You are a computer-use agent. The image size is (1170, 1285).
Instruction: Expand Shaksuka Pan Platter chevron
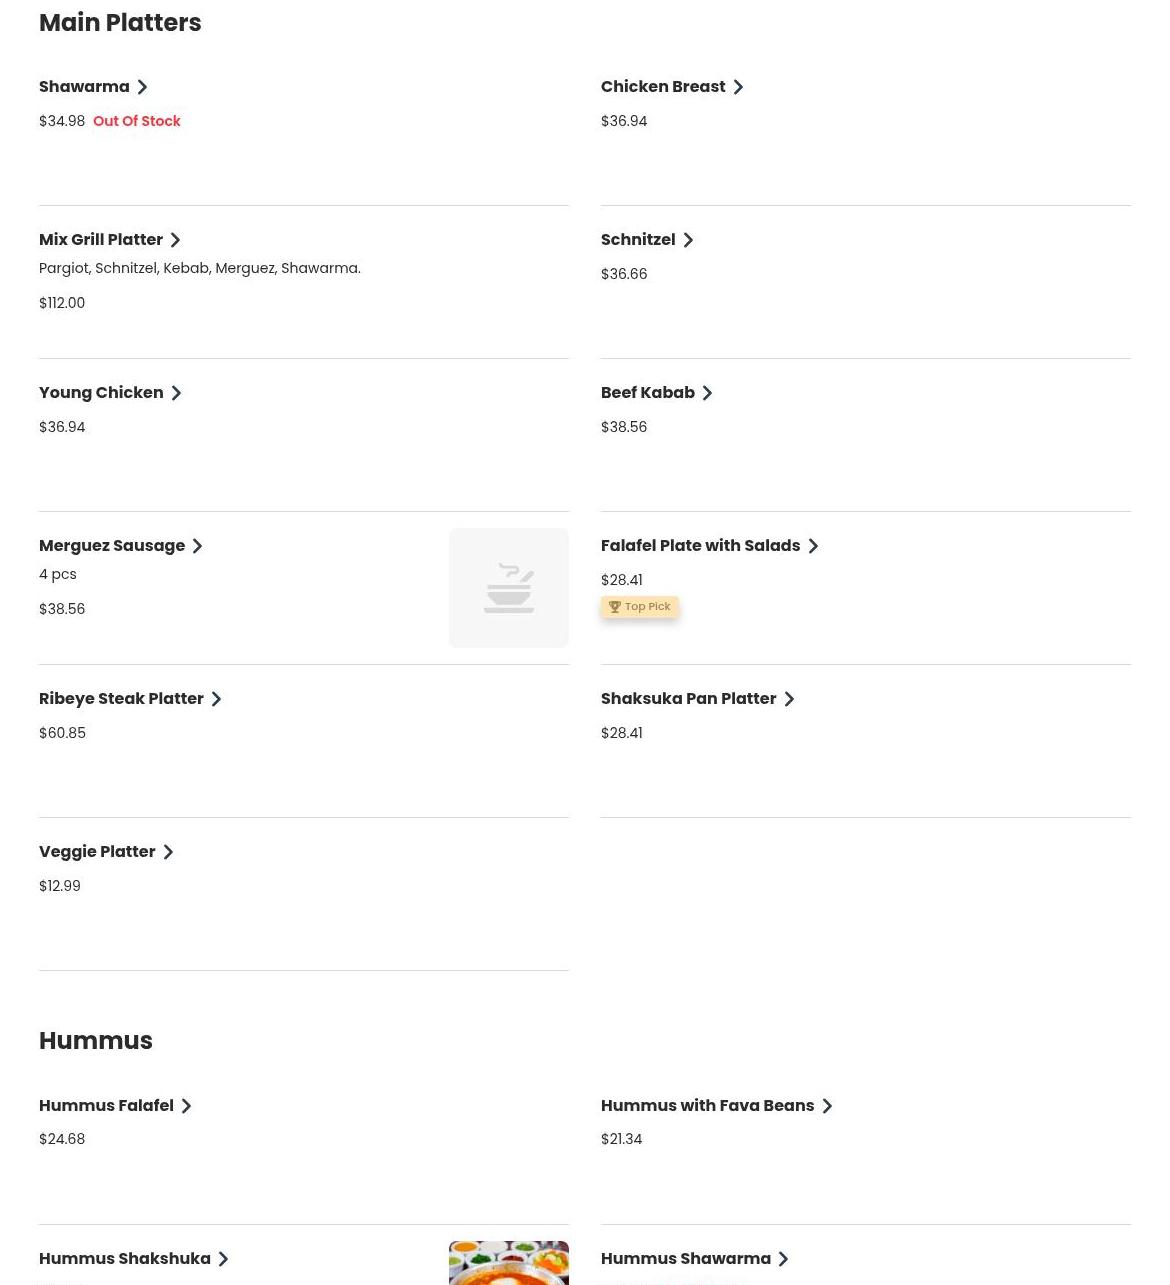pyautogui.click(x=789, y=699)
